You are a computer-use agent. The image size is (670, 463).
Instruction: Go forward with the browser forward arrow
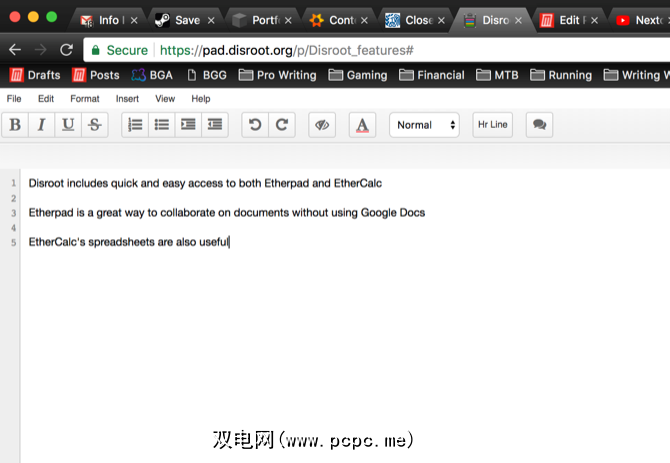41,50
